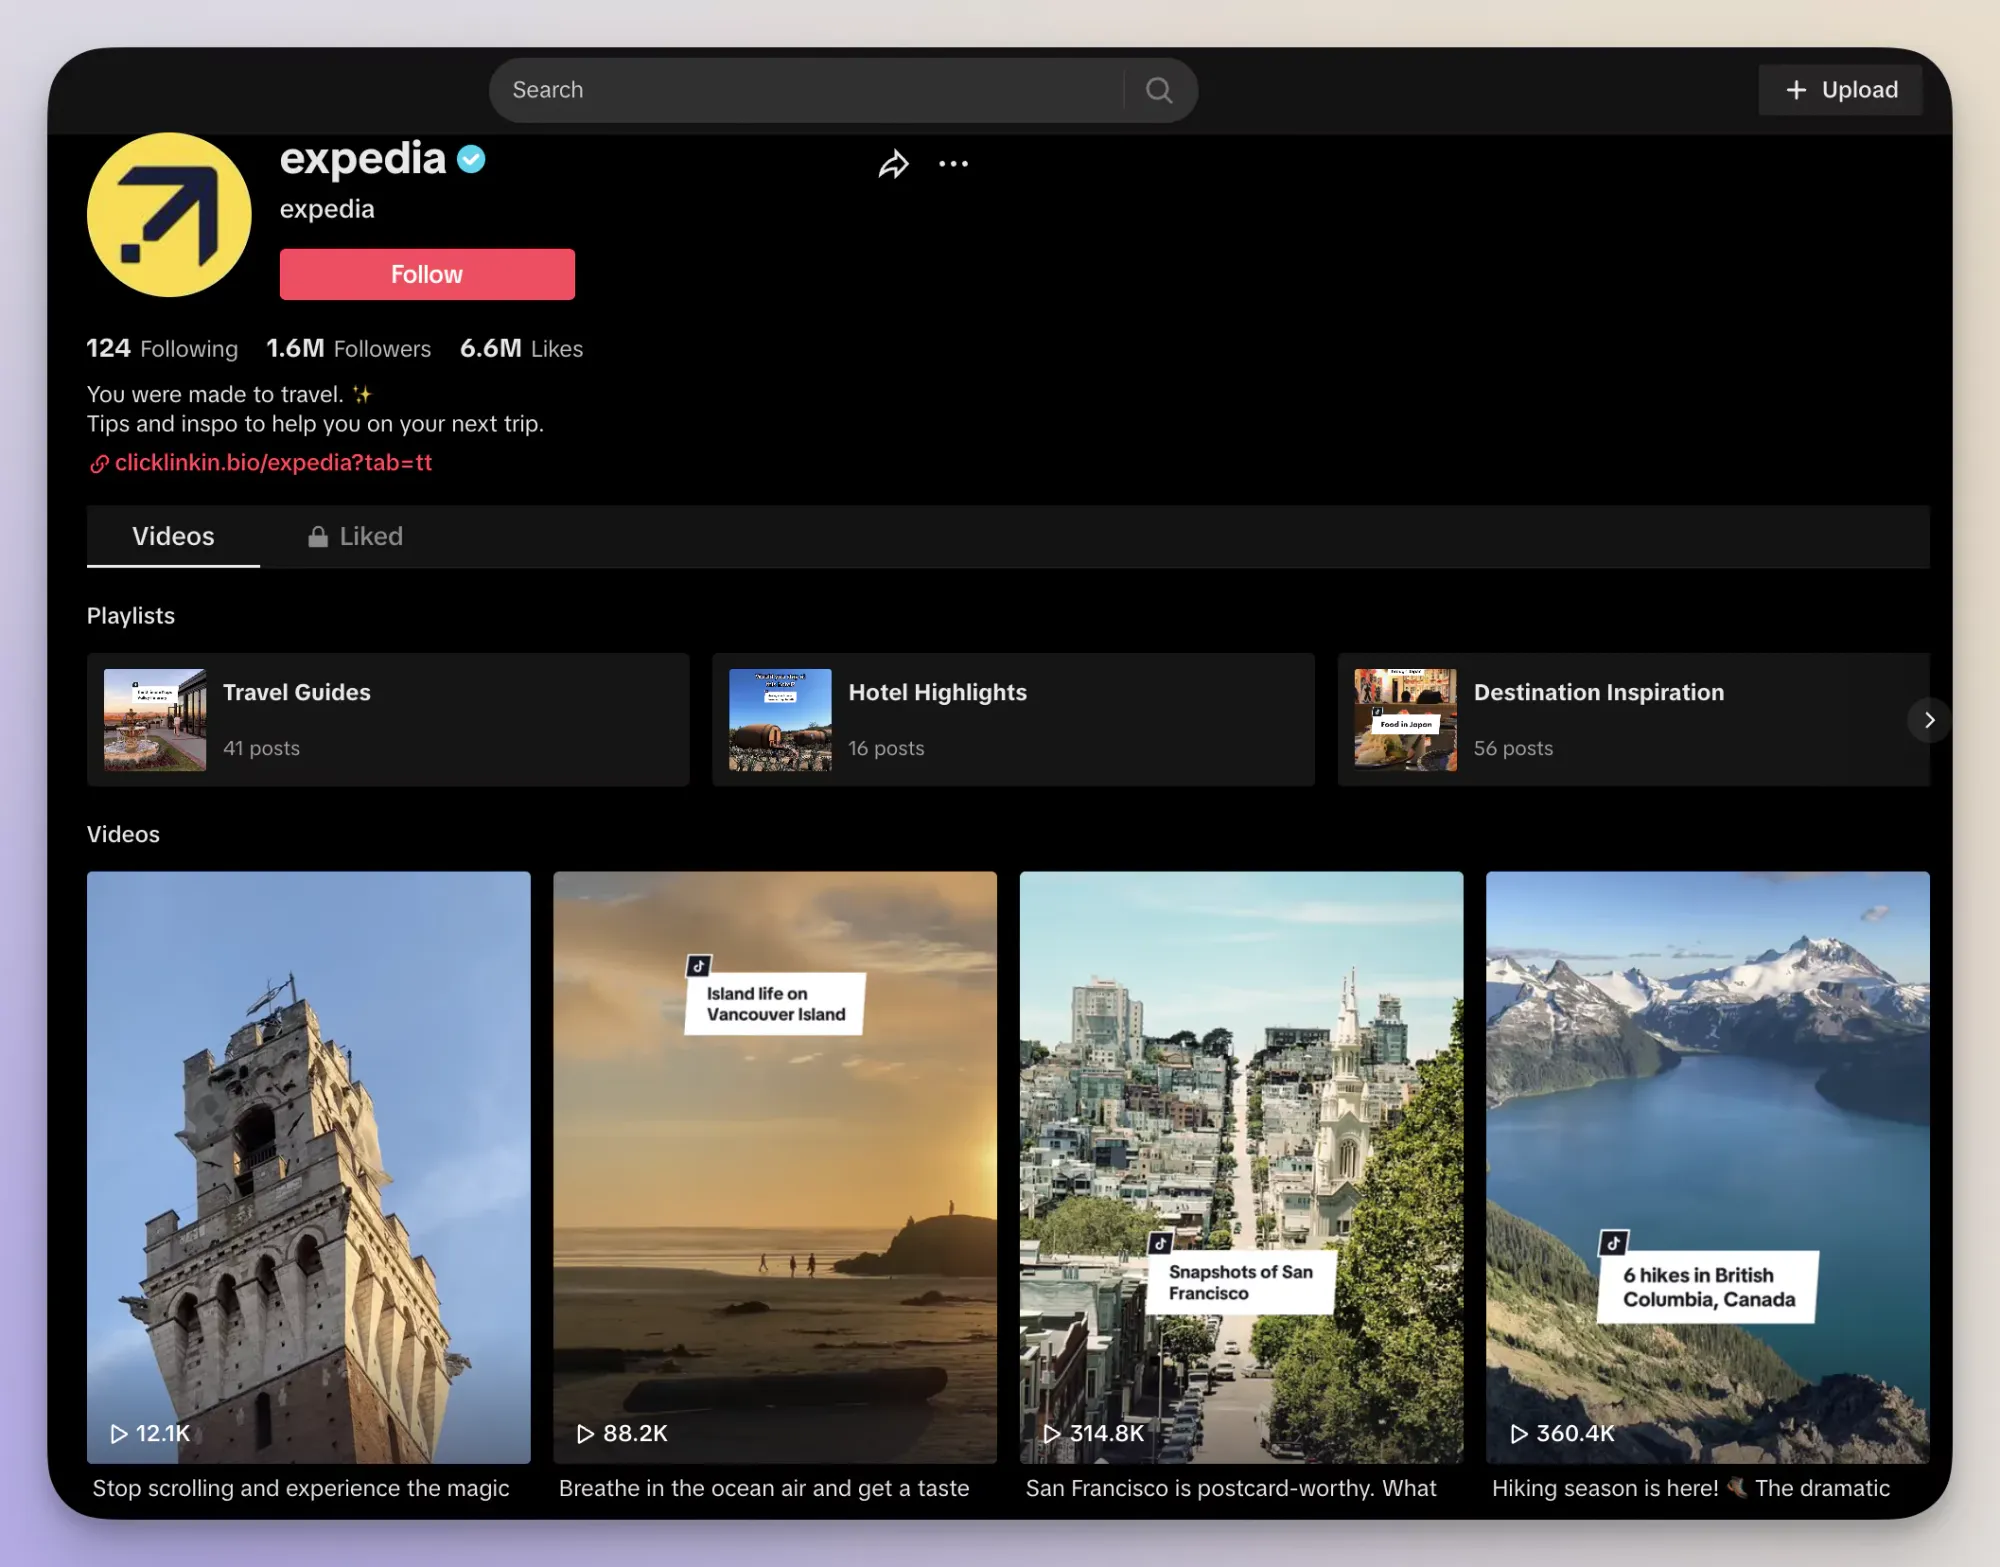Click the 6.6M Likes count
The height and width of the screenshot is (1567, 2000).
pos(521,348)
